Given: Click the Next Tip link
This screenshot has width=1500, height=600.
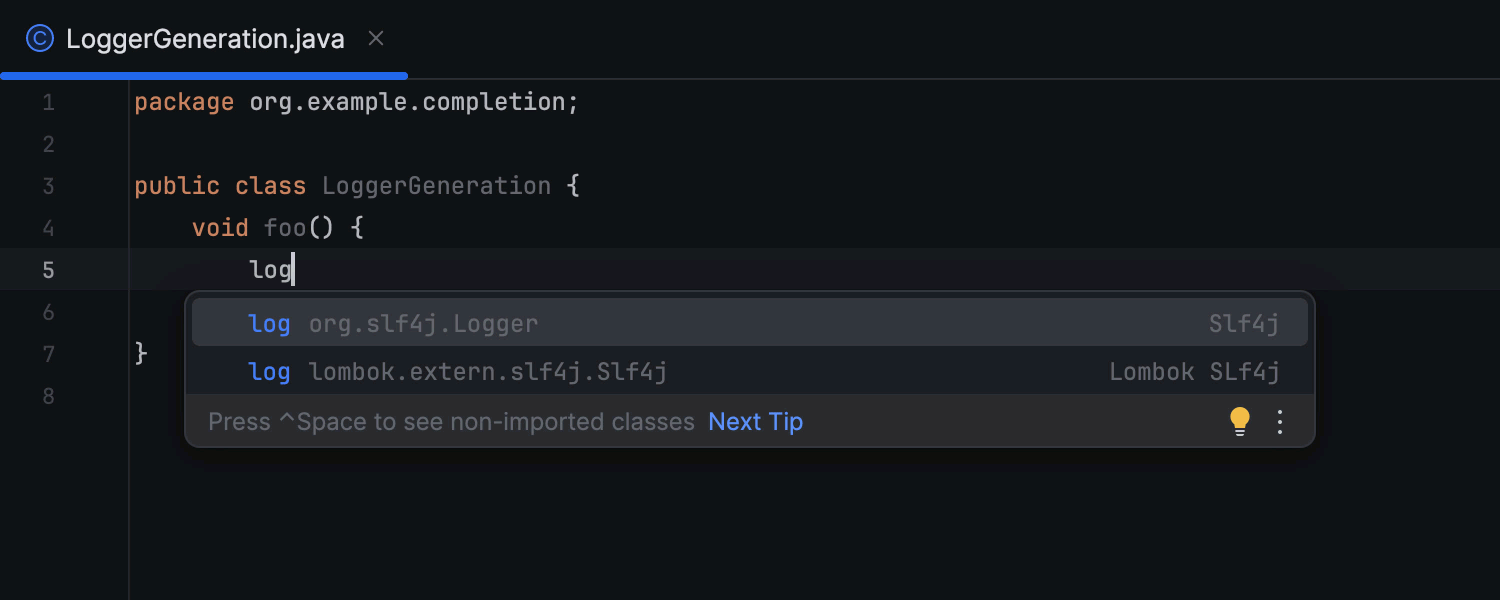Looking at the screenshot, I should 755,422.
